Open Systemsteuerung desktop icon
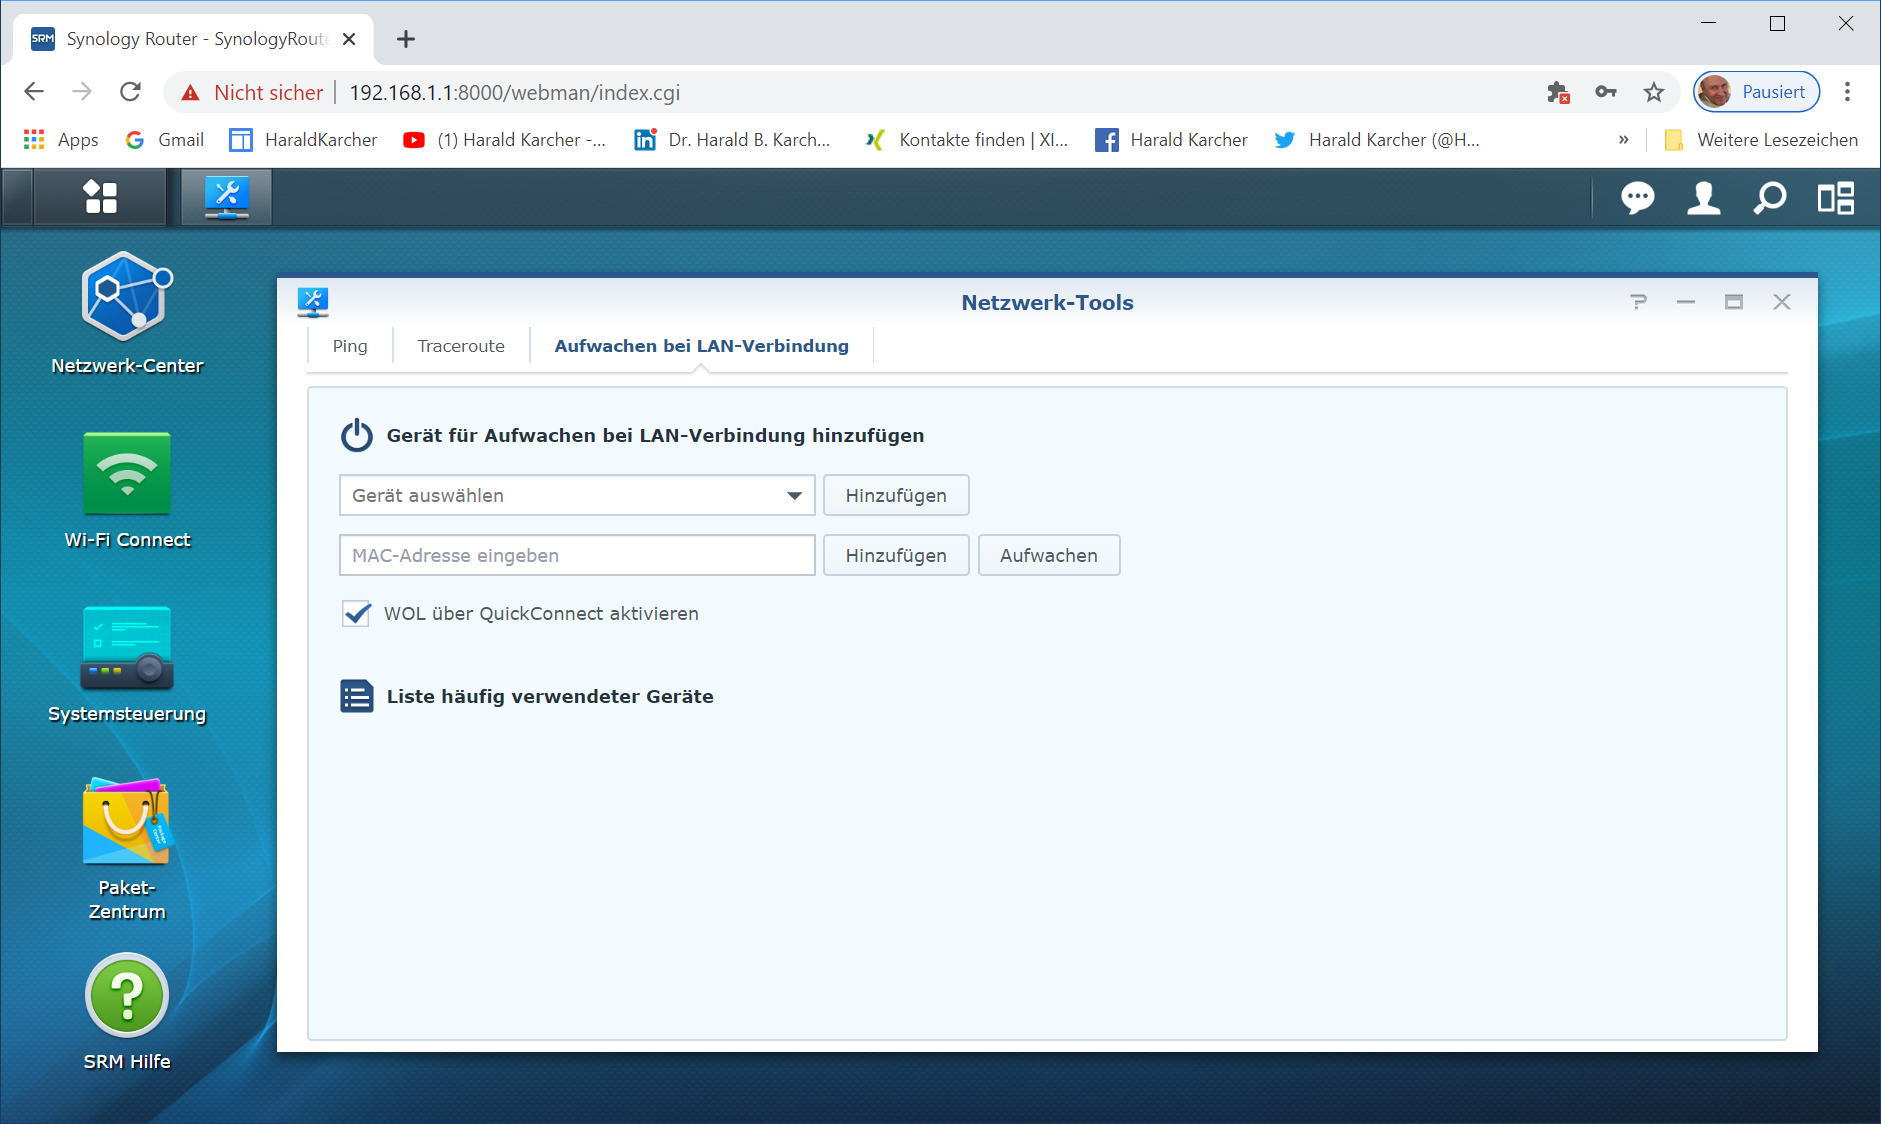1881x1124 pixels. (127, 648)
